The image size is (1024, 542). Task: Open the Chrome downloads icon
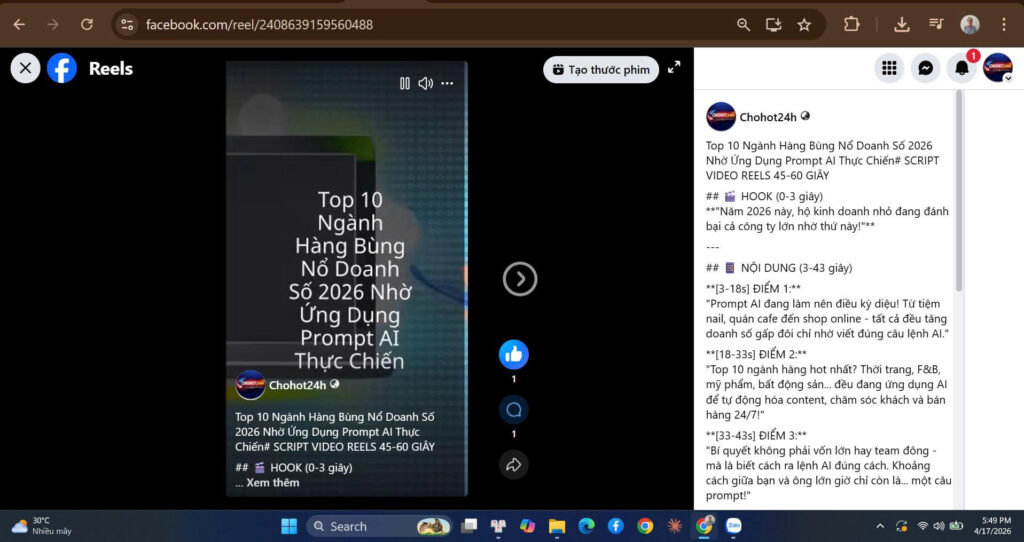[x=901, y=25]
